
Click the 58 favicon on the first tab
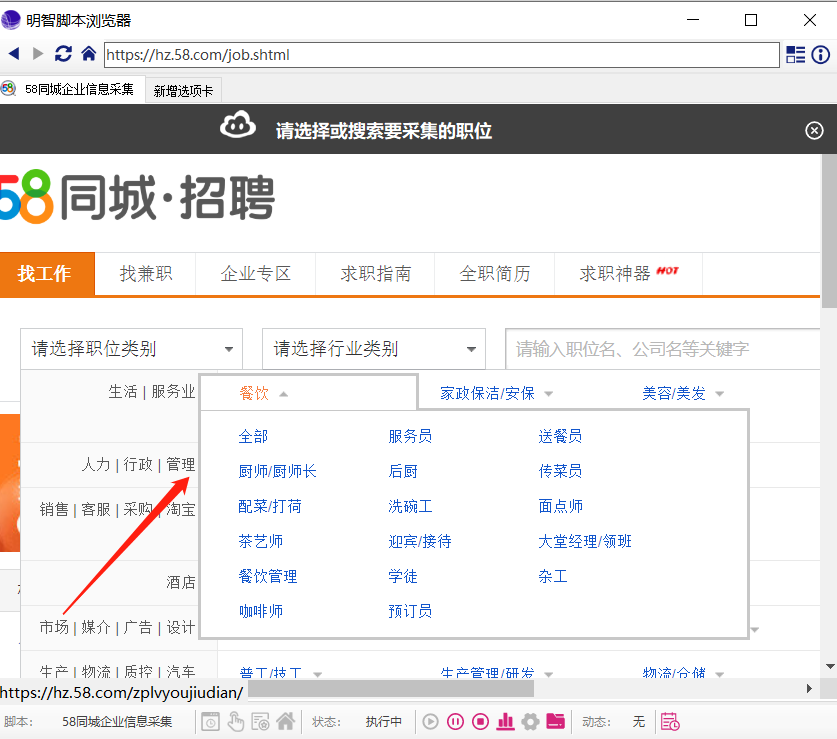click(9, 89)
